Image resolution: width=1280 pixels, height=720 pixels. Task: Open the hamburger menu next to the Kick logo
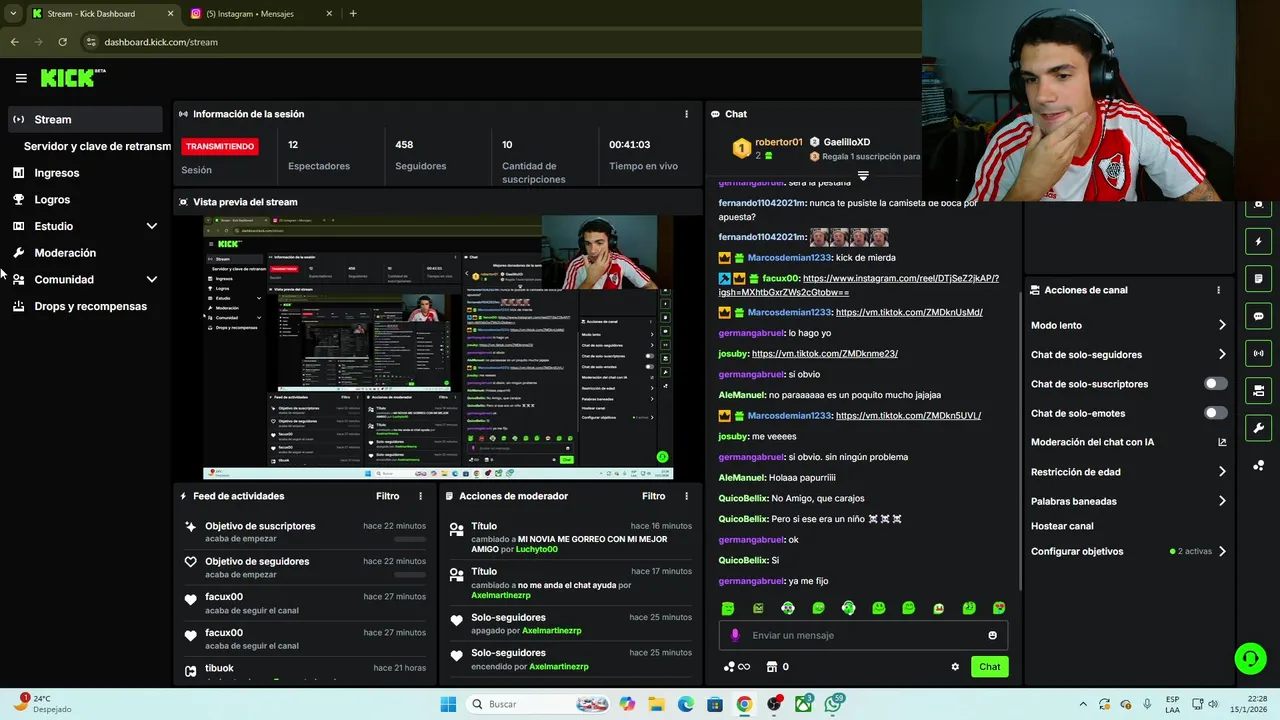[x=21, y=78]
